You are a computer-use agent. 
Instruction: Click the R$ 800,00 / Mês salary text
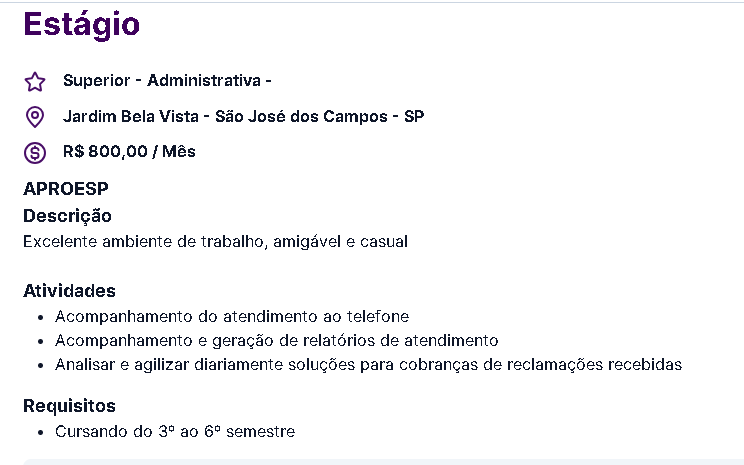[x=129, y=152]
